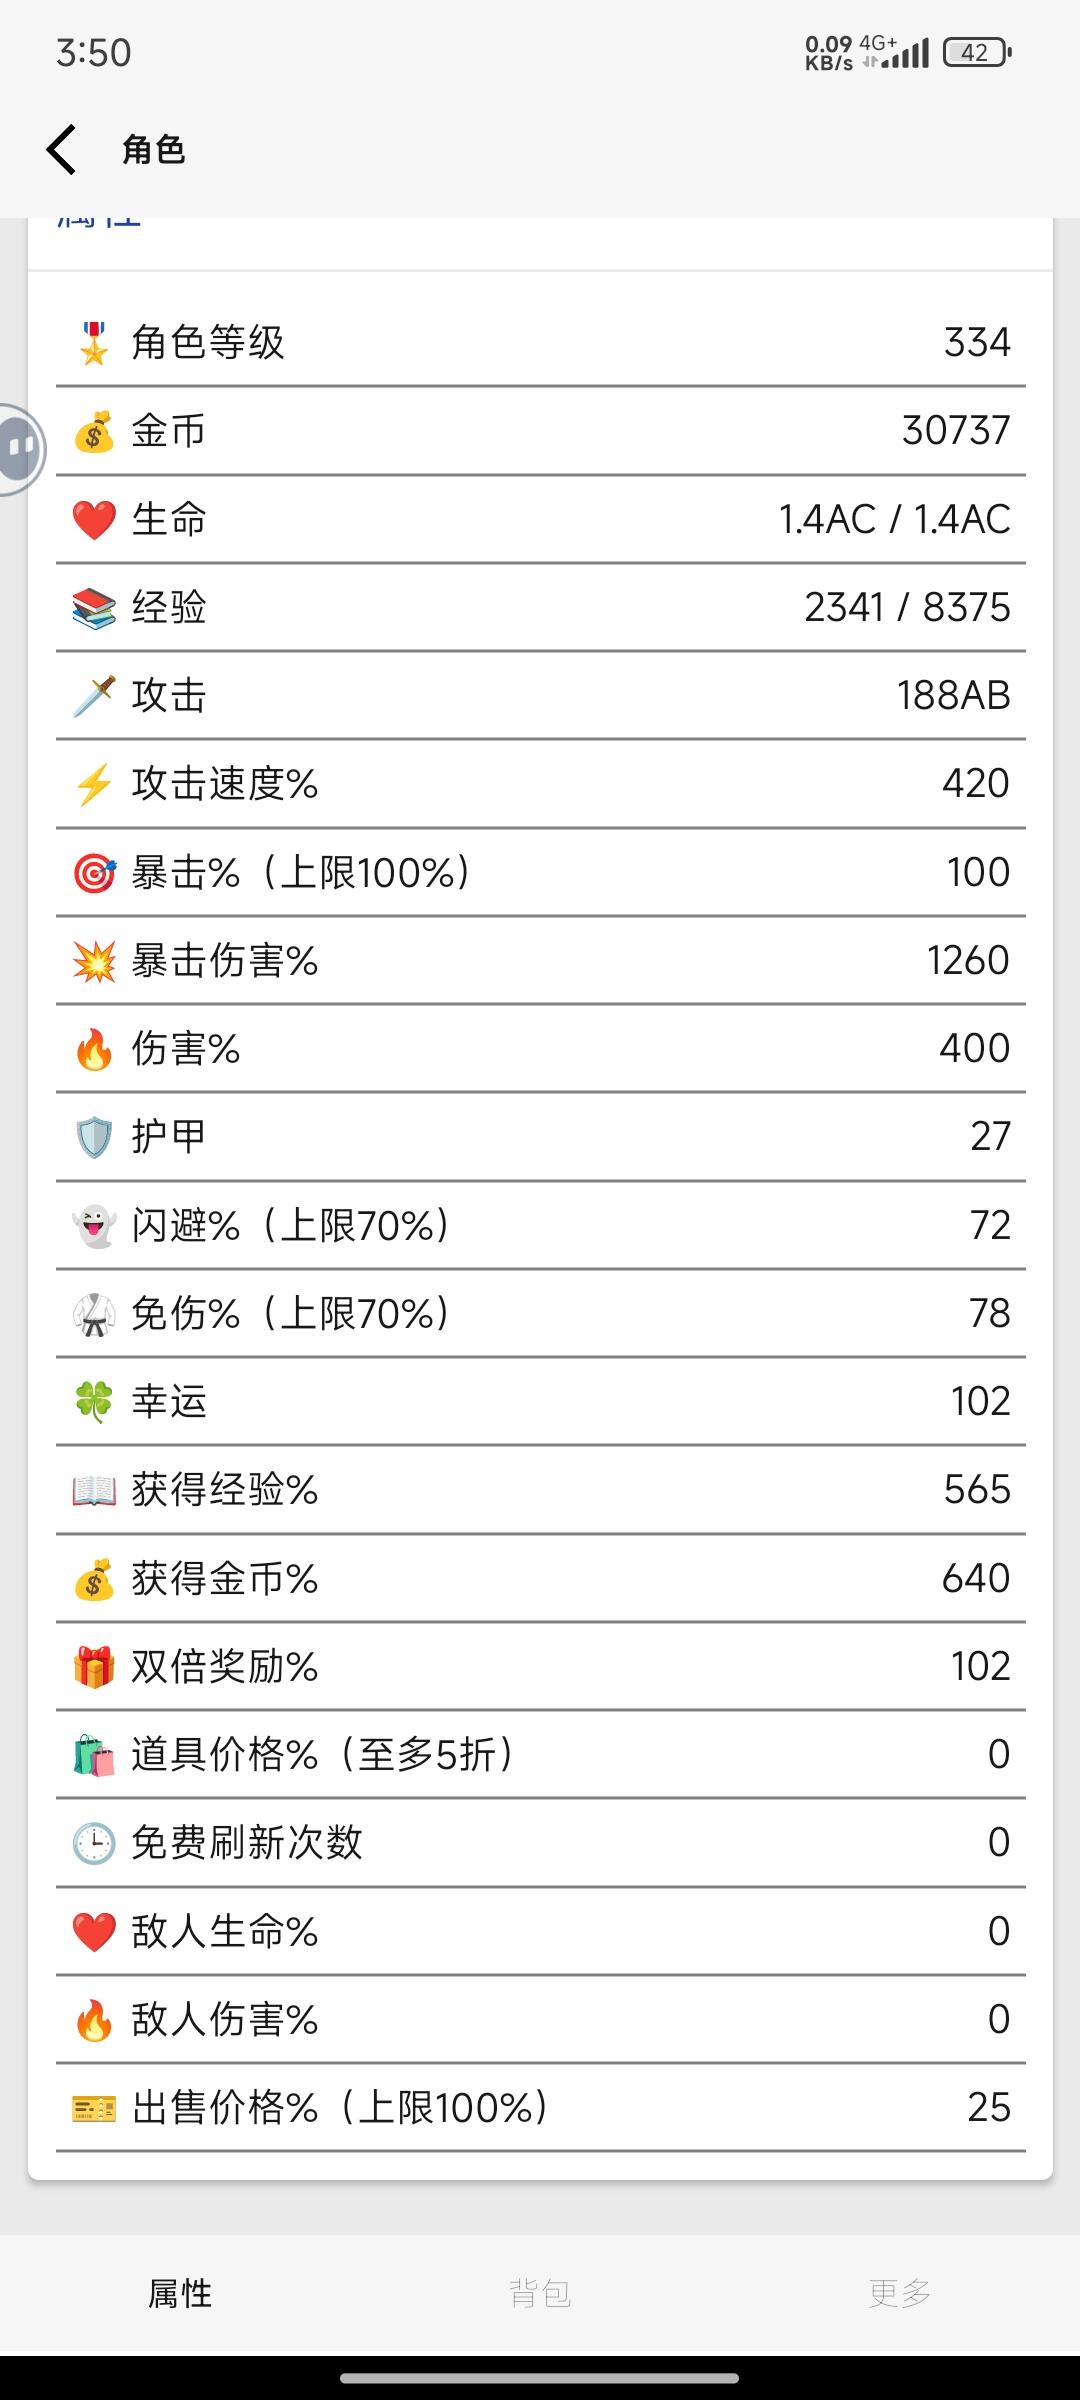1080x2400 pixels.
Task: Tap the money bag icon beside 金币
Action: tap(94, 431)
